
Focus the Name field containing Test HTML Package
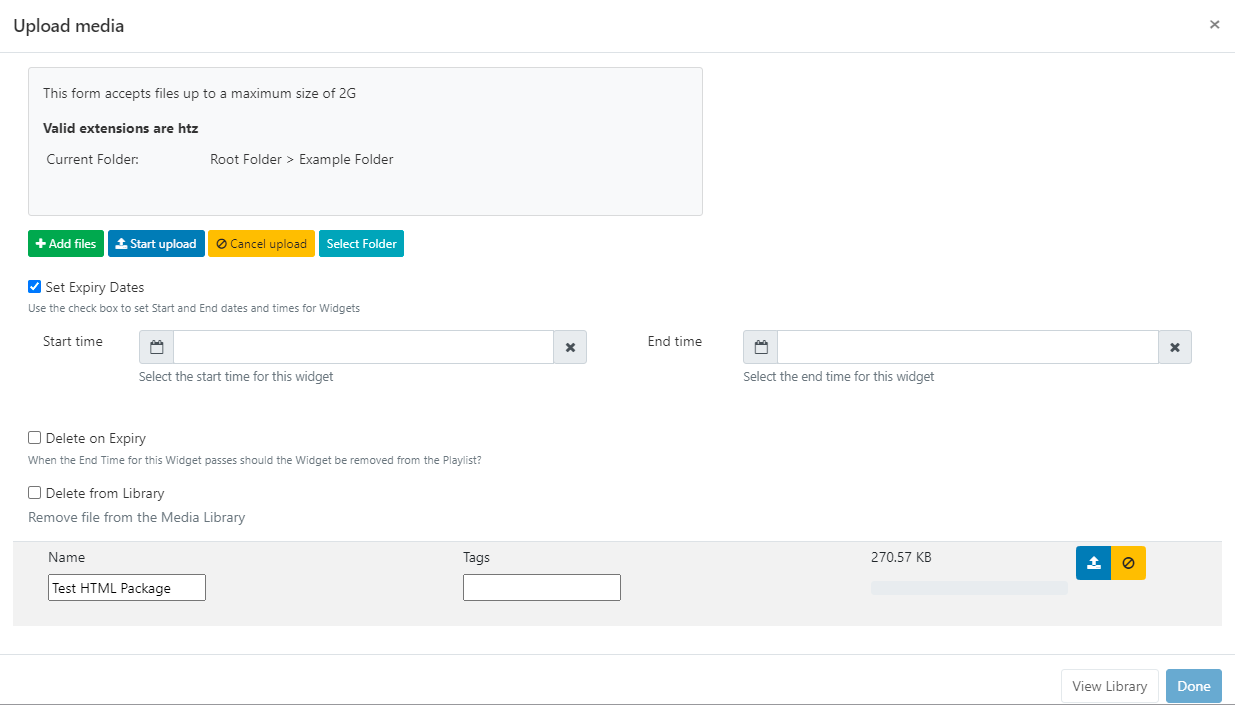[x=127, y=588]
